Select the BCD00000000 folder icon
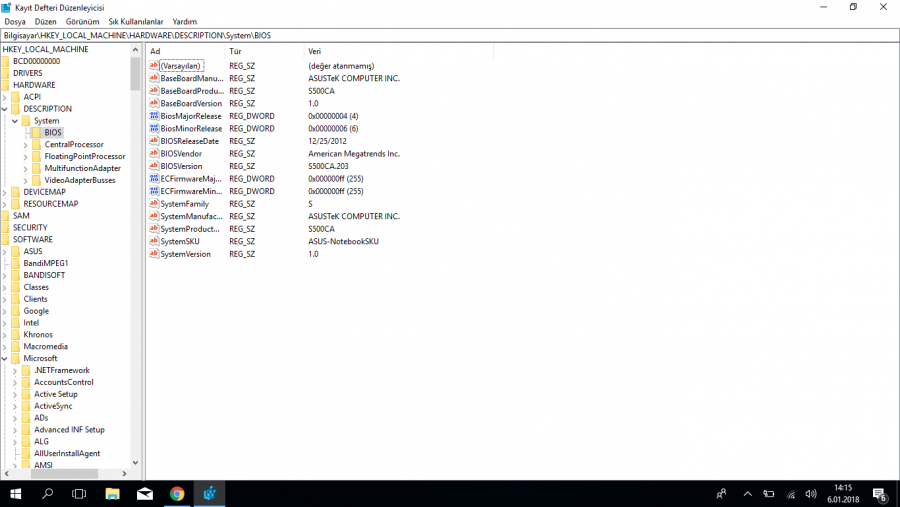The height and width of the screenshot is (507, 900). click(5, 61)
